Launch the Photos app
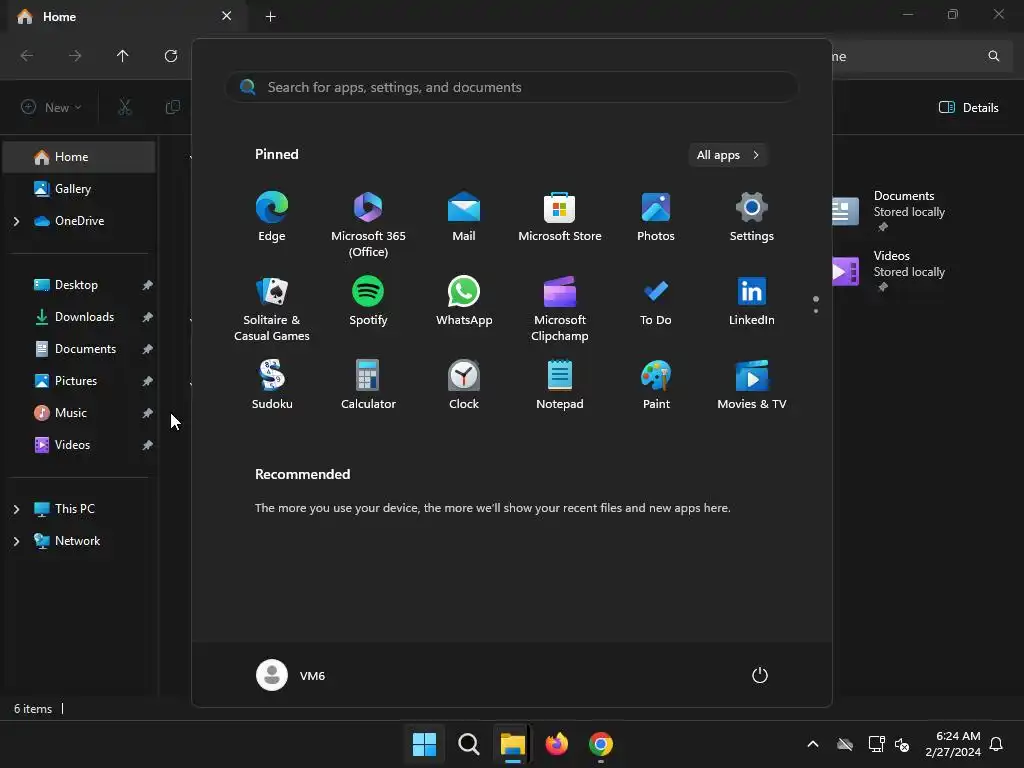Image resolution: width=1024 pixels, height=768 pixels. (656, 217)
